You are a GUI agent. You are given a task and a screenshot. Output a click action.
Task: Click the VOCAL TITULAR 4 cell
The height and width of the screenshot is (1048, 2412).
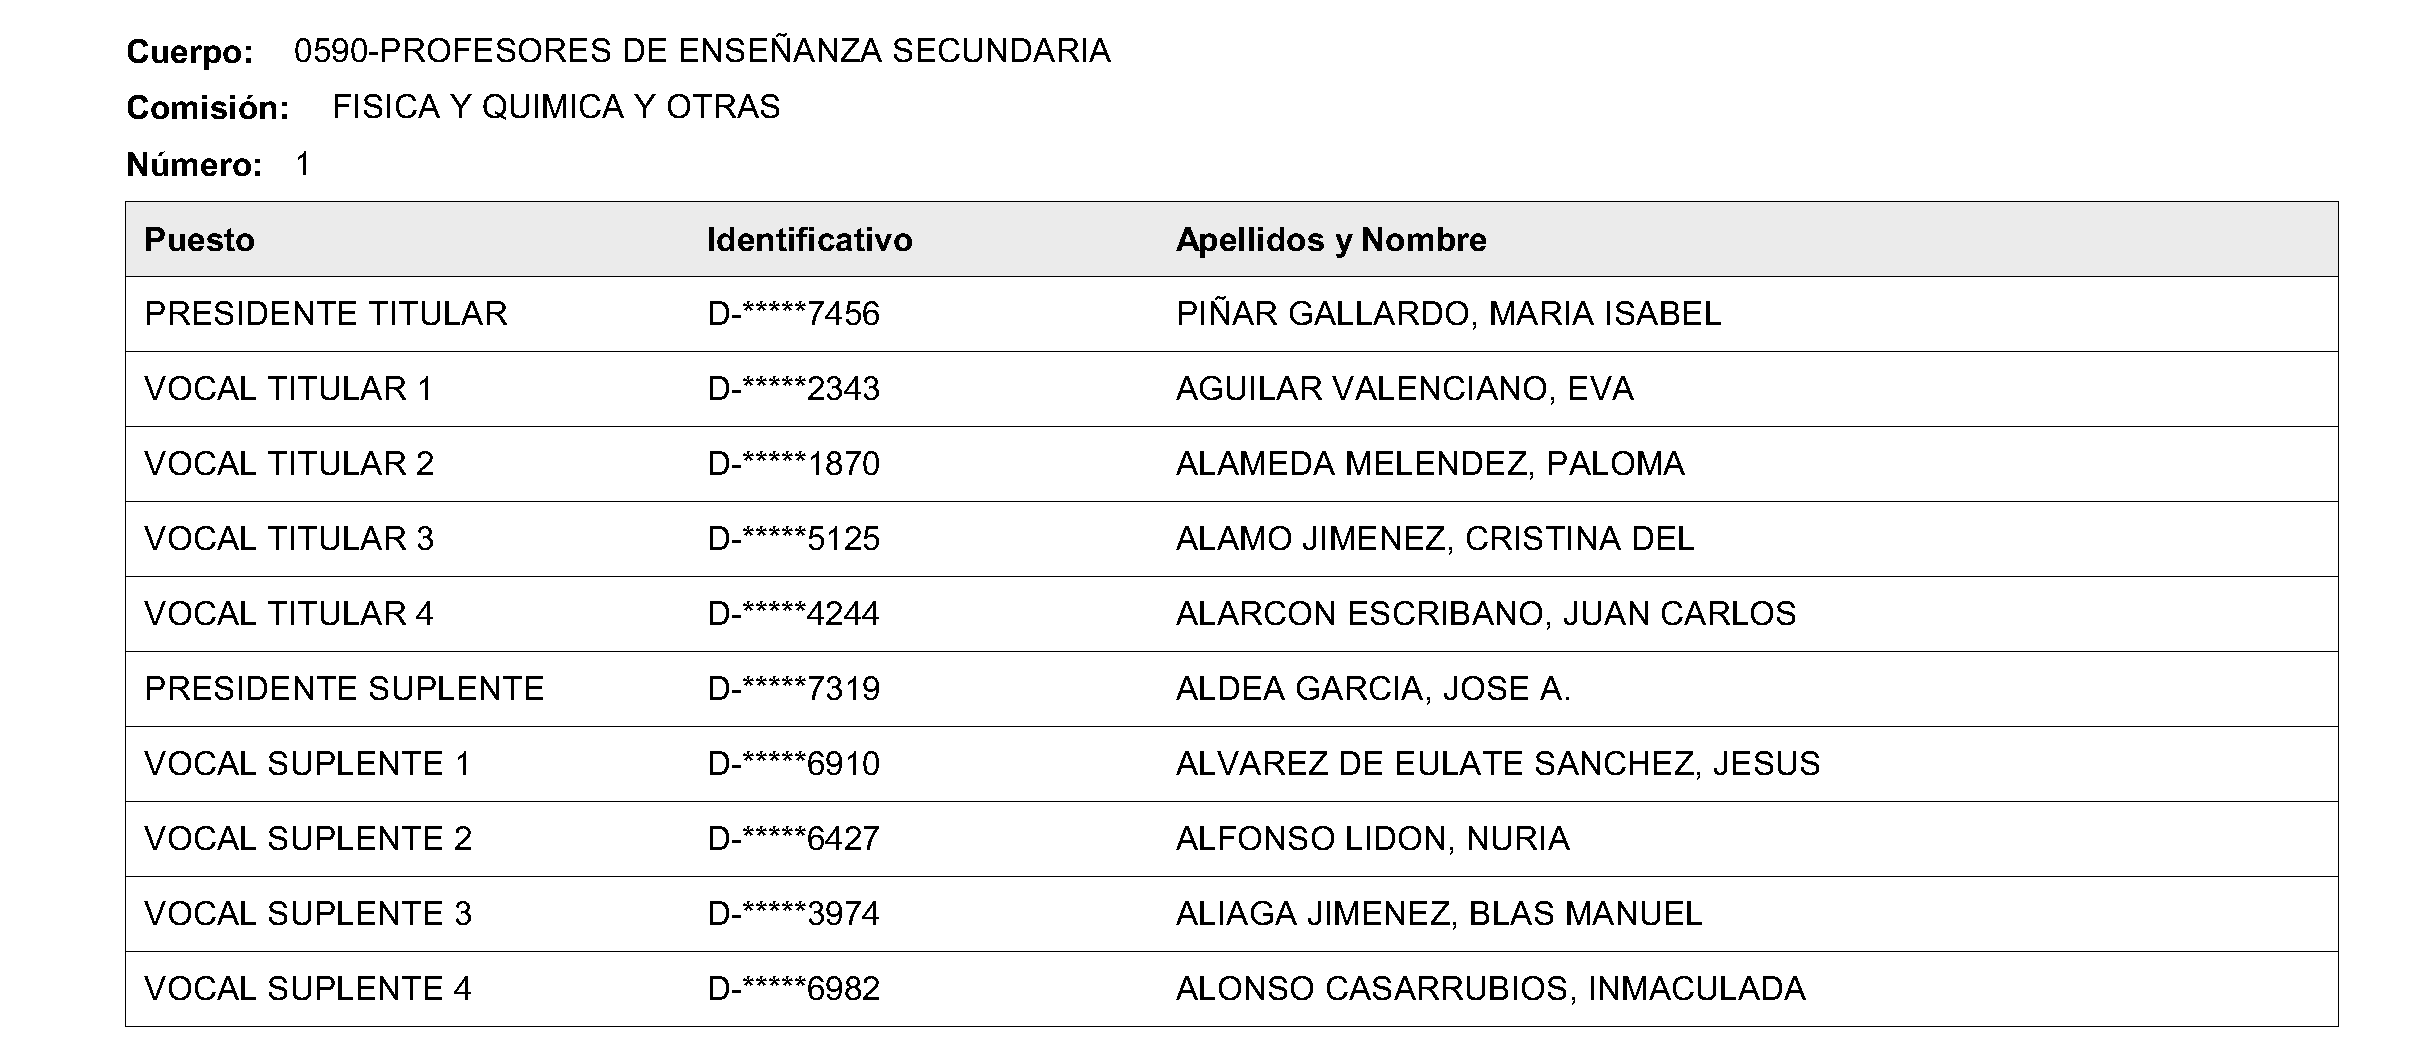click(x=288, y=614)
